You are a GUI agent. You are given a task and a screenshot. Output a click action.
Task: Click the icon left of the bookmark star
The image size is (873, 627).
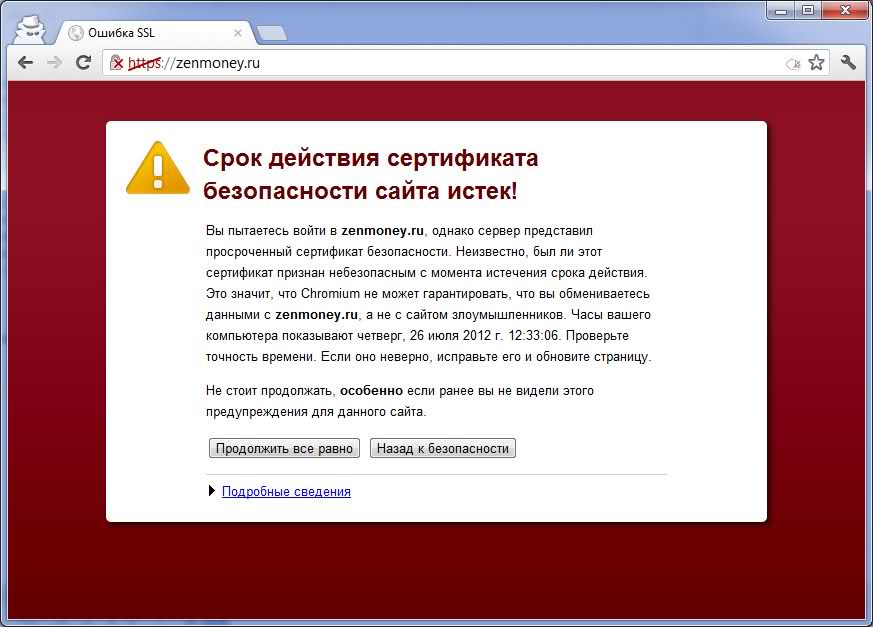[x=793, y=63]
